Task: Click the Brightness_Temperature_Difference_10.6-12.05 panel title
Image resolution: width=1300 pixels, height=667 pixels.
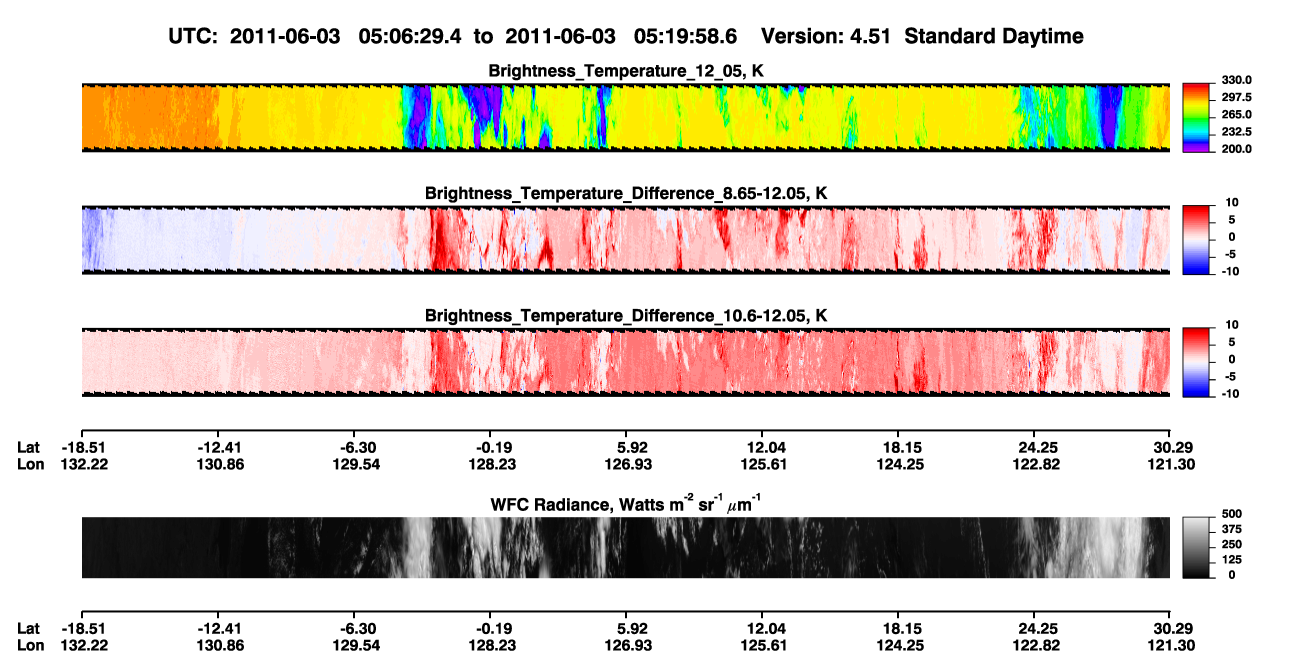Action: (x=626, y=316)
